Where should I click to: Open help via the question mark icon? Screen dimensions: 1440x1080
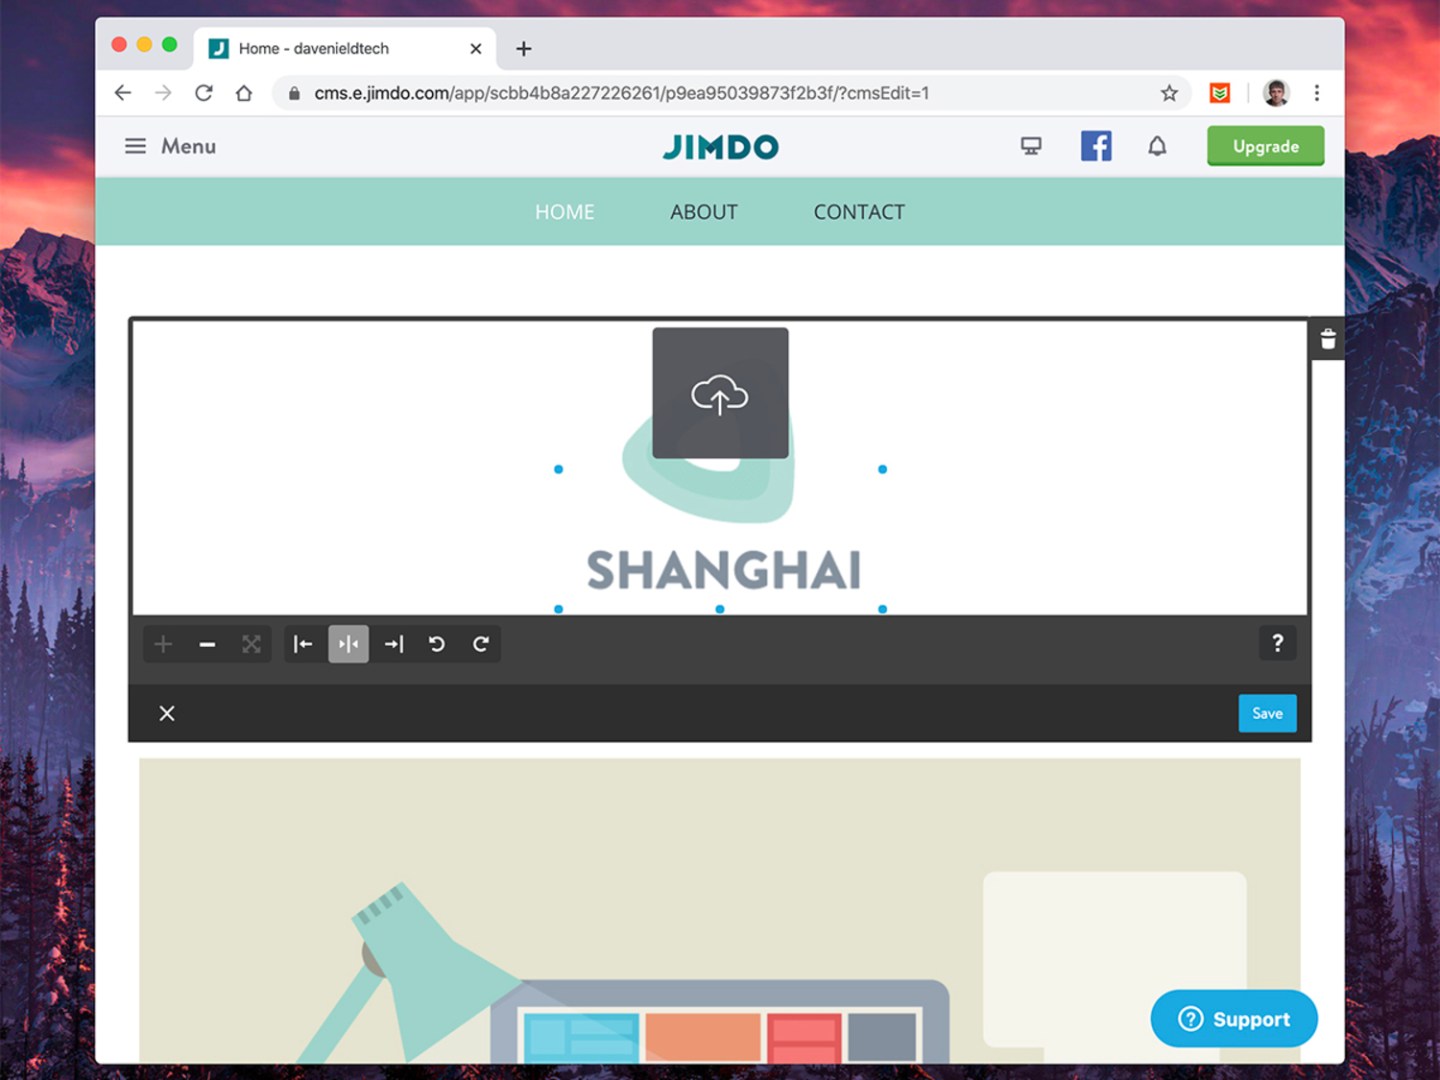coord(1276,643)
